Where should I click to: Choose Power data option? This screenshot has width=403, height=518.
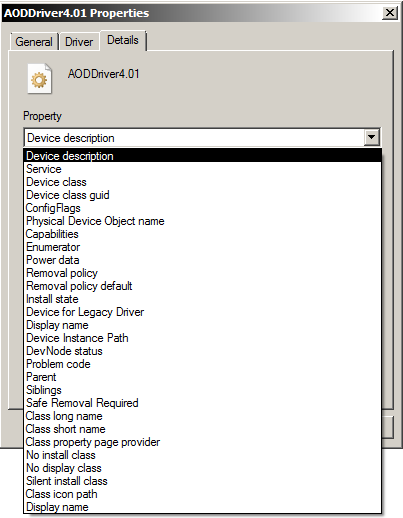coord(203,260)
